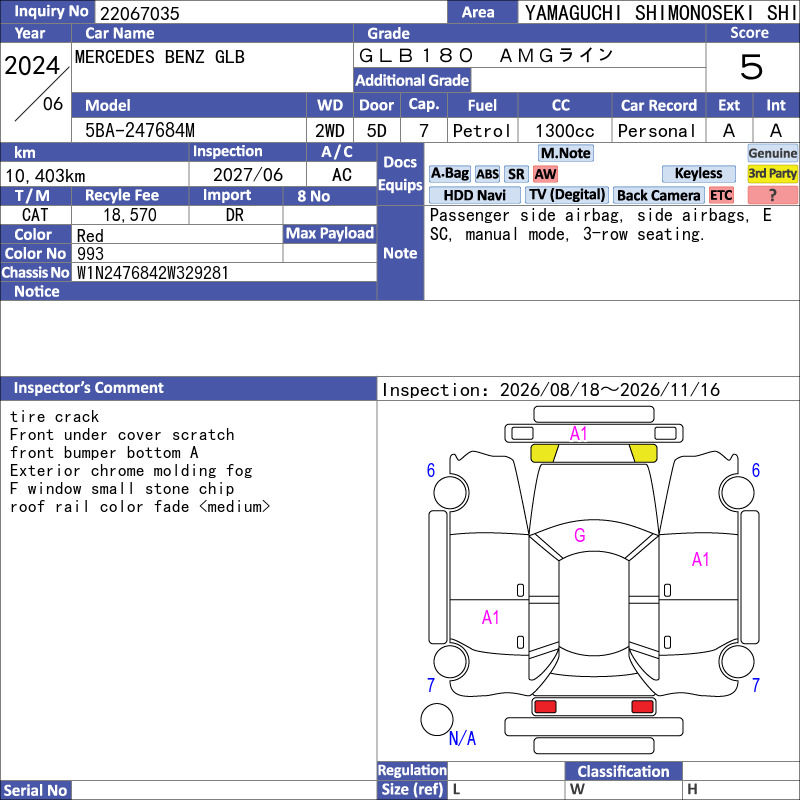The height and width of the screenshot is (800, 800).
Task: Click the Chassis No value field
Action: click(224, 273)
